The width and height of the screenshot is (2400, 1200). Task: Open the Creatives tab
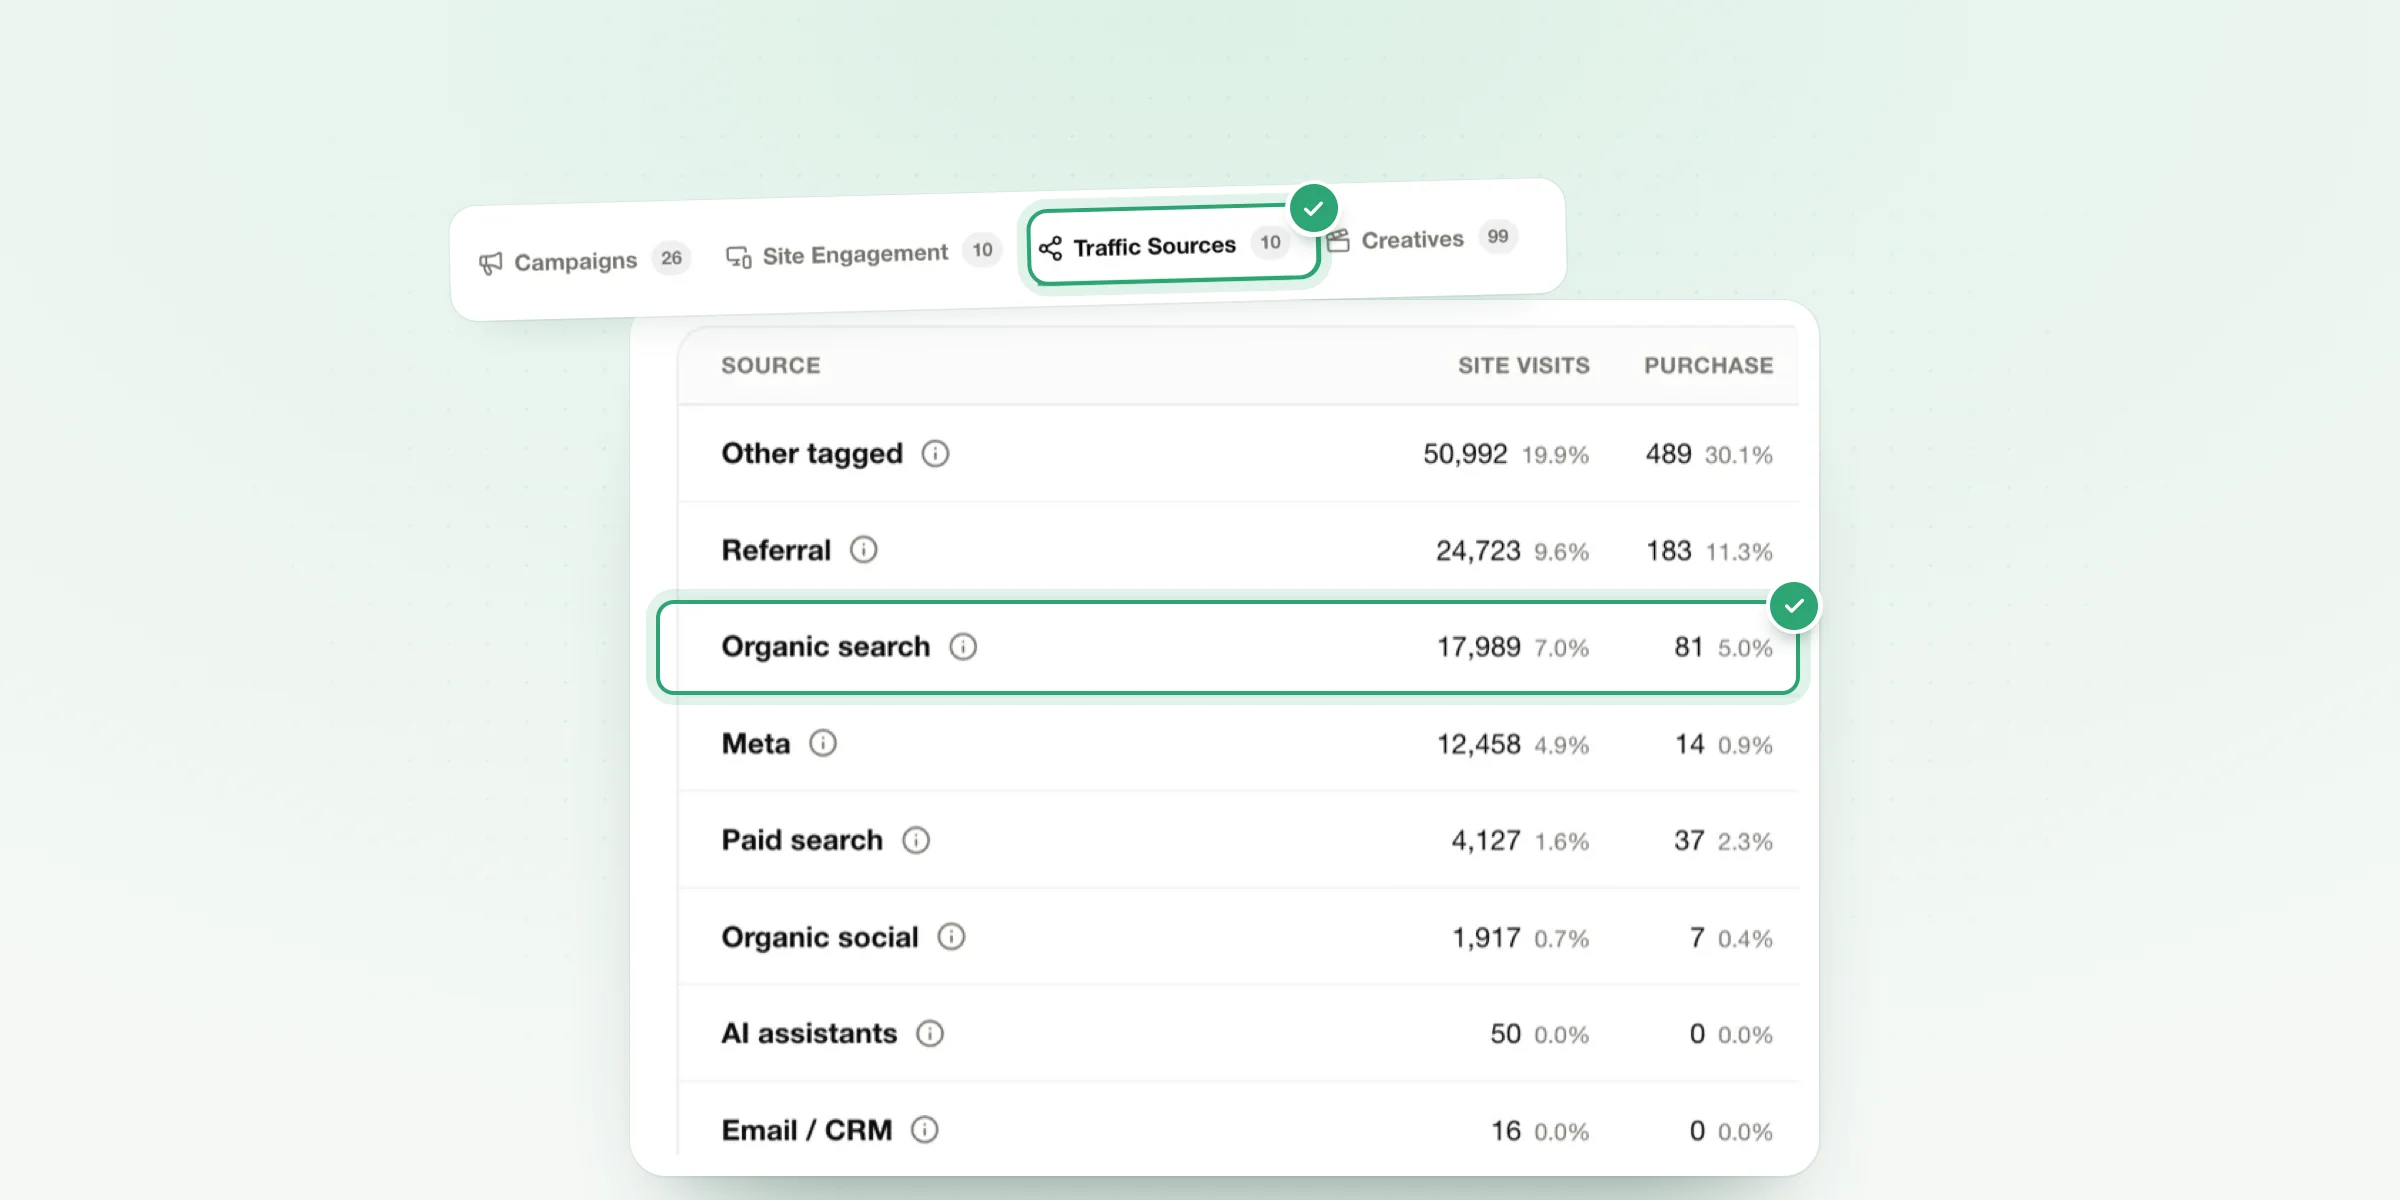[1421, 239]
